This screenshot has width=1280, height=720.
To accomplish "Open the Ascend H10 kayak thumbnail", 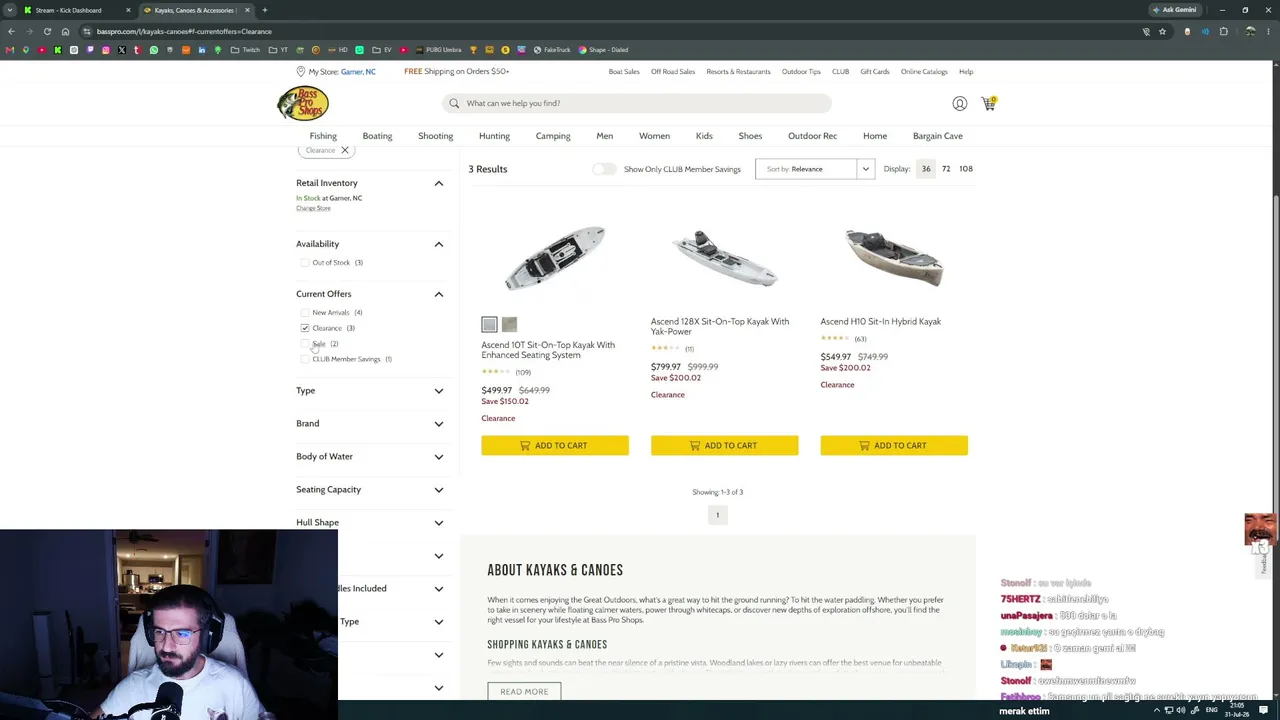I will (894, 257).
